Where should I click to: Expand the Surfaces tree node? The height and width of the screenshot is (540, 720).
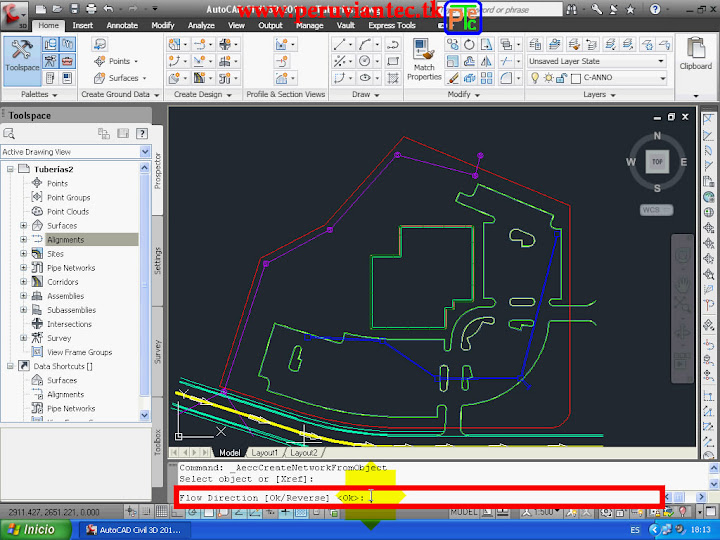click(x=23, y=225)
